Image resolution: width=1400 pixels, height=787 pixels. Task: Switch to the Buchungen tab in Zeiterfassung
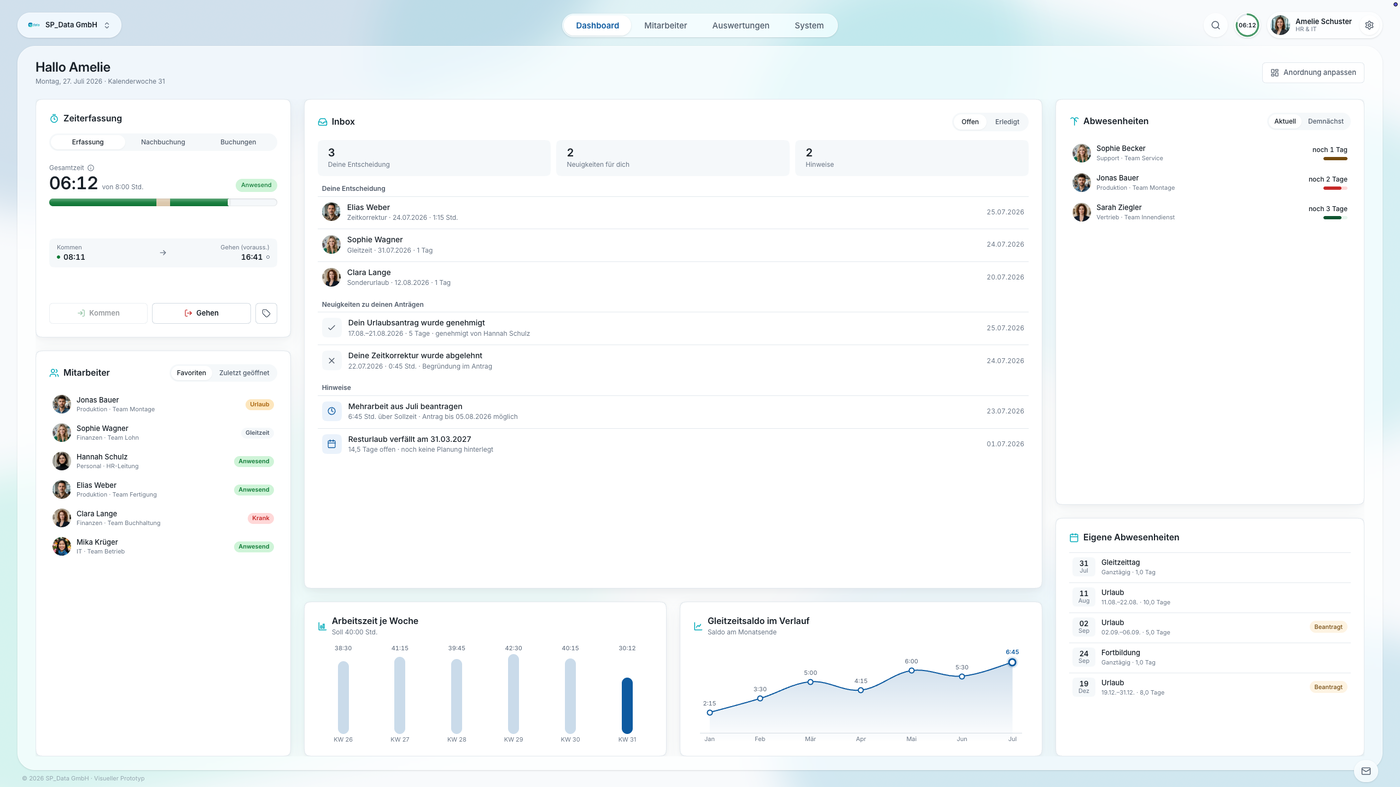click(x=238, y=142)
